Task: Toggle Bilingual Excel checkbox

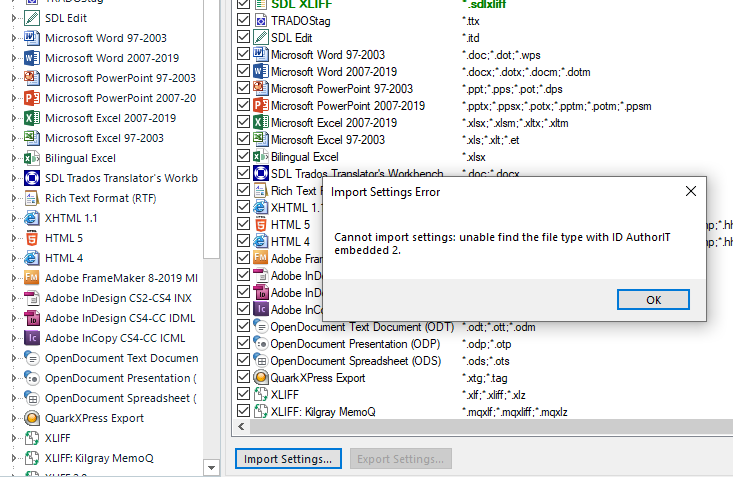Action: [243, 156]
